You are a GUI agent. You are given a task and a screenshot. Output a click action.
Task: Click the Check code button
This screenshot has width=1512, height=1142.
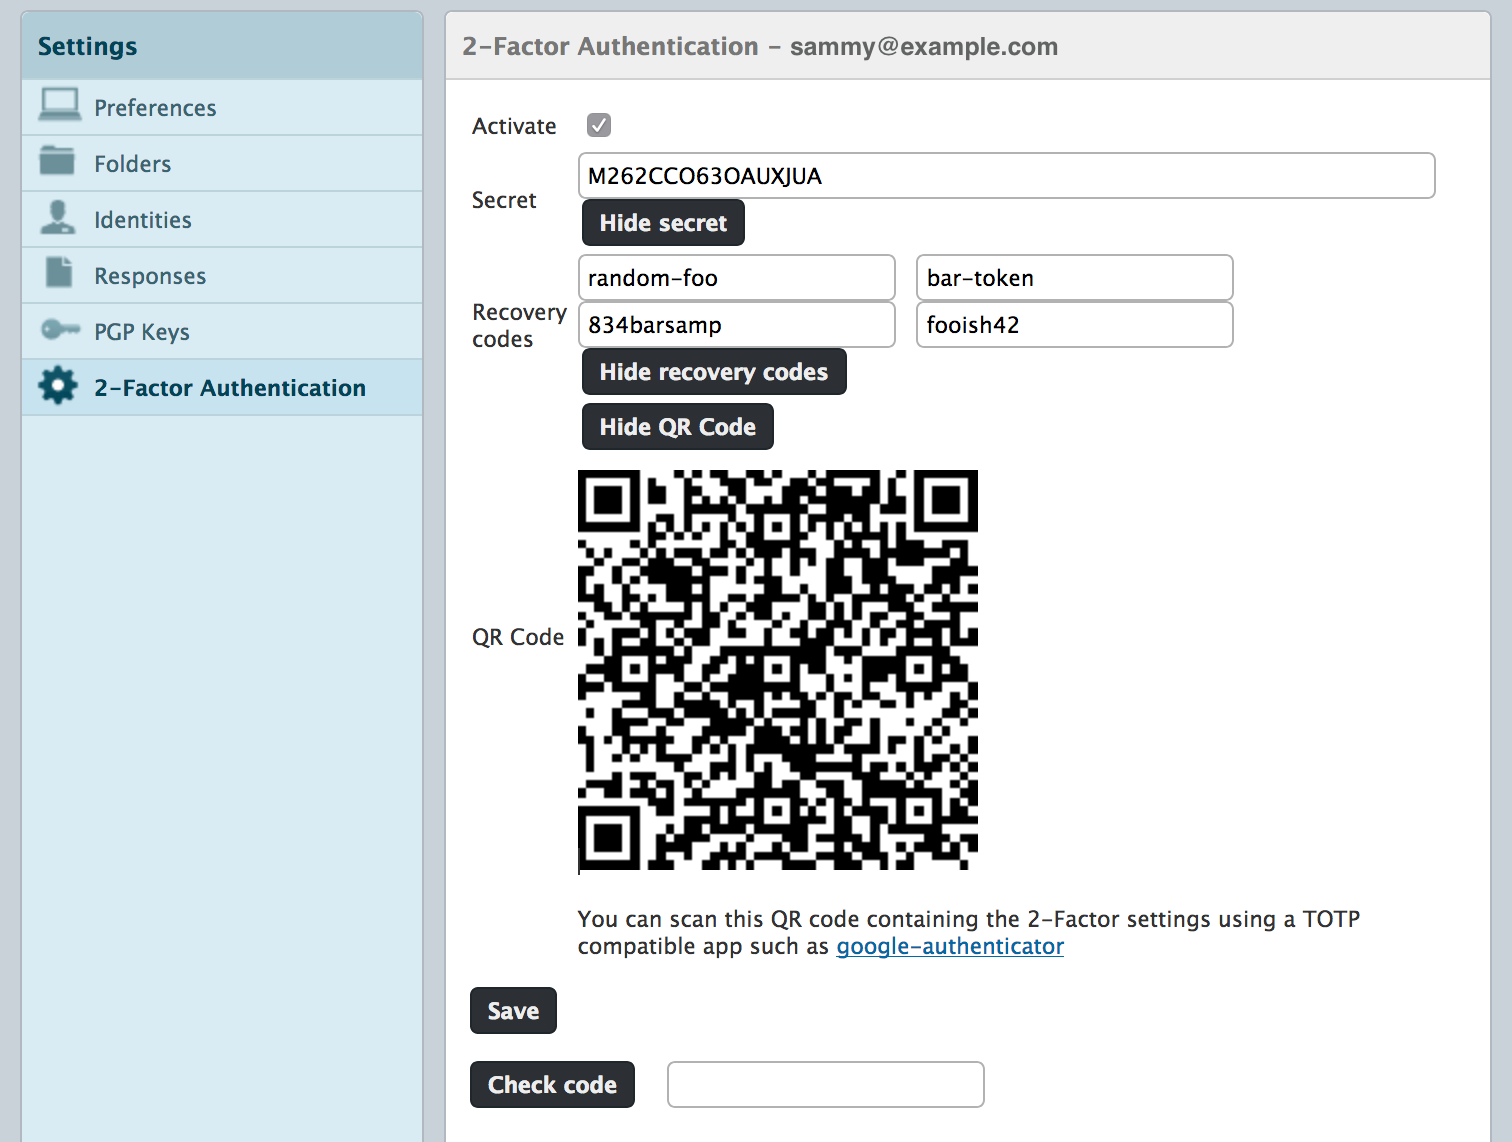(552, 1084)
